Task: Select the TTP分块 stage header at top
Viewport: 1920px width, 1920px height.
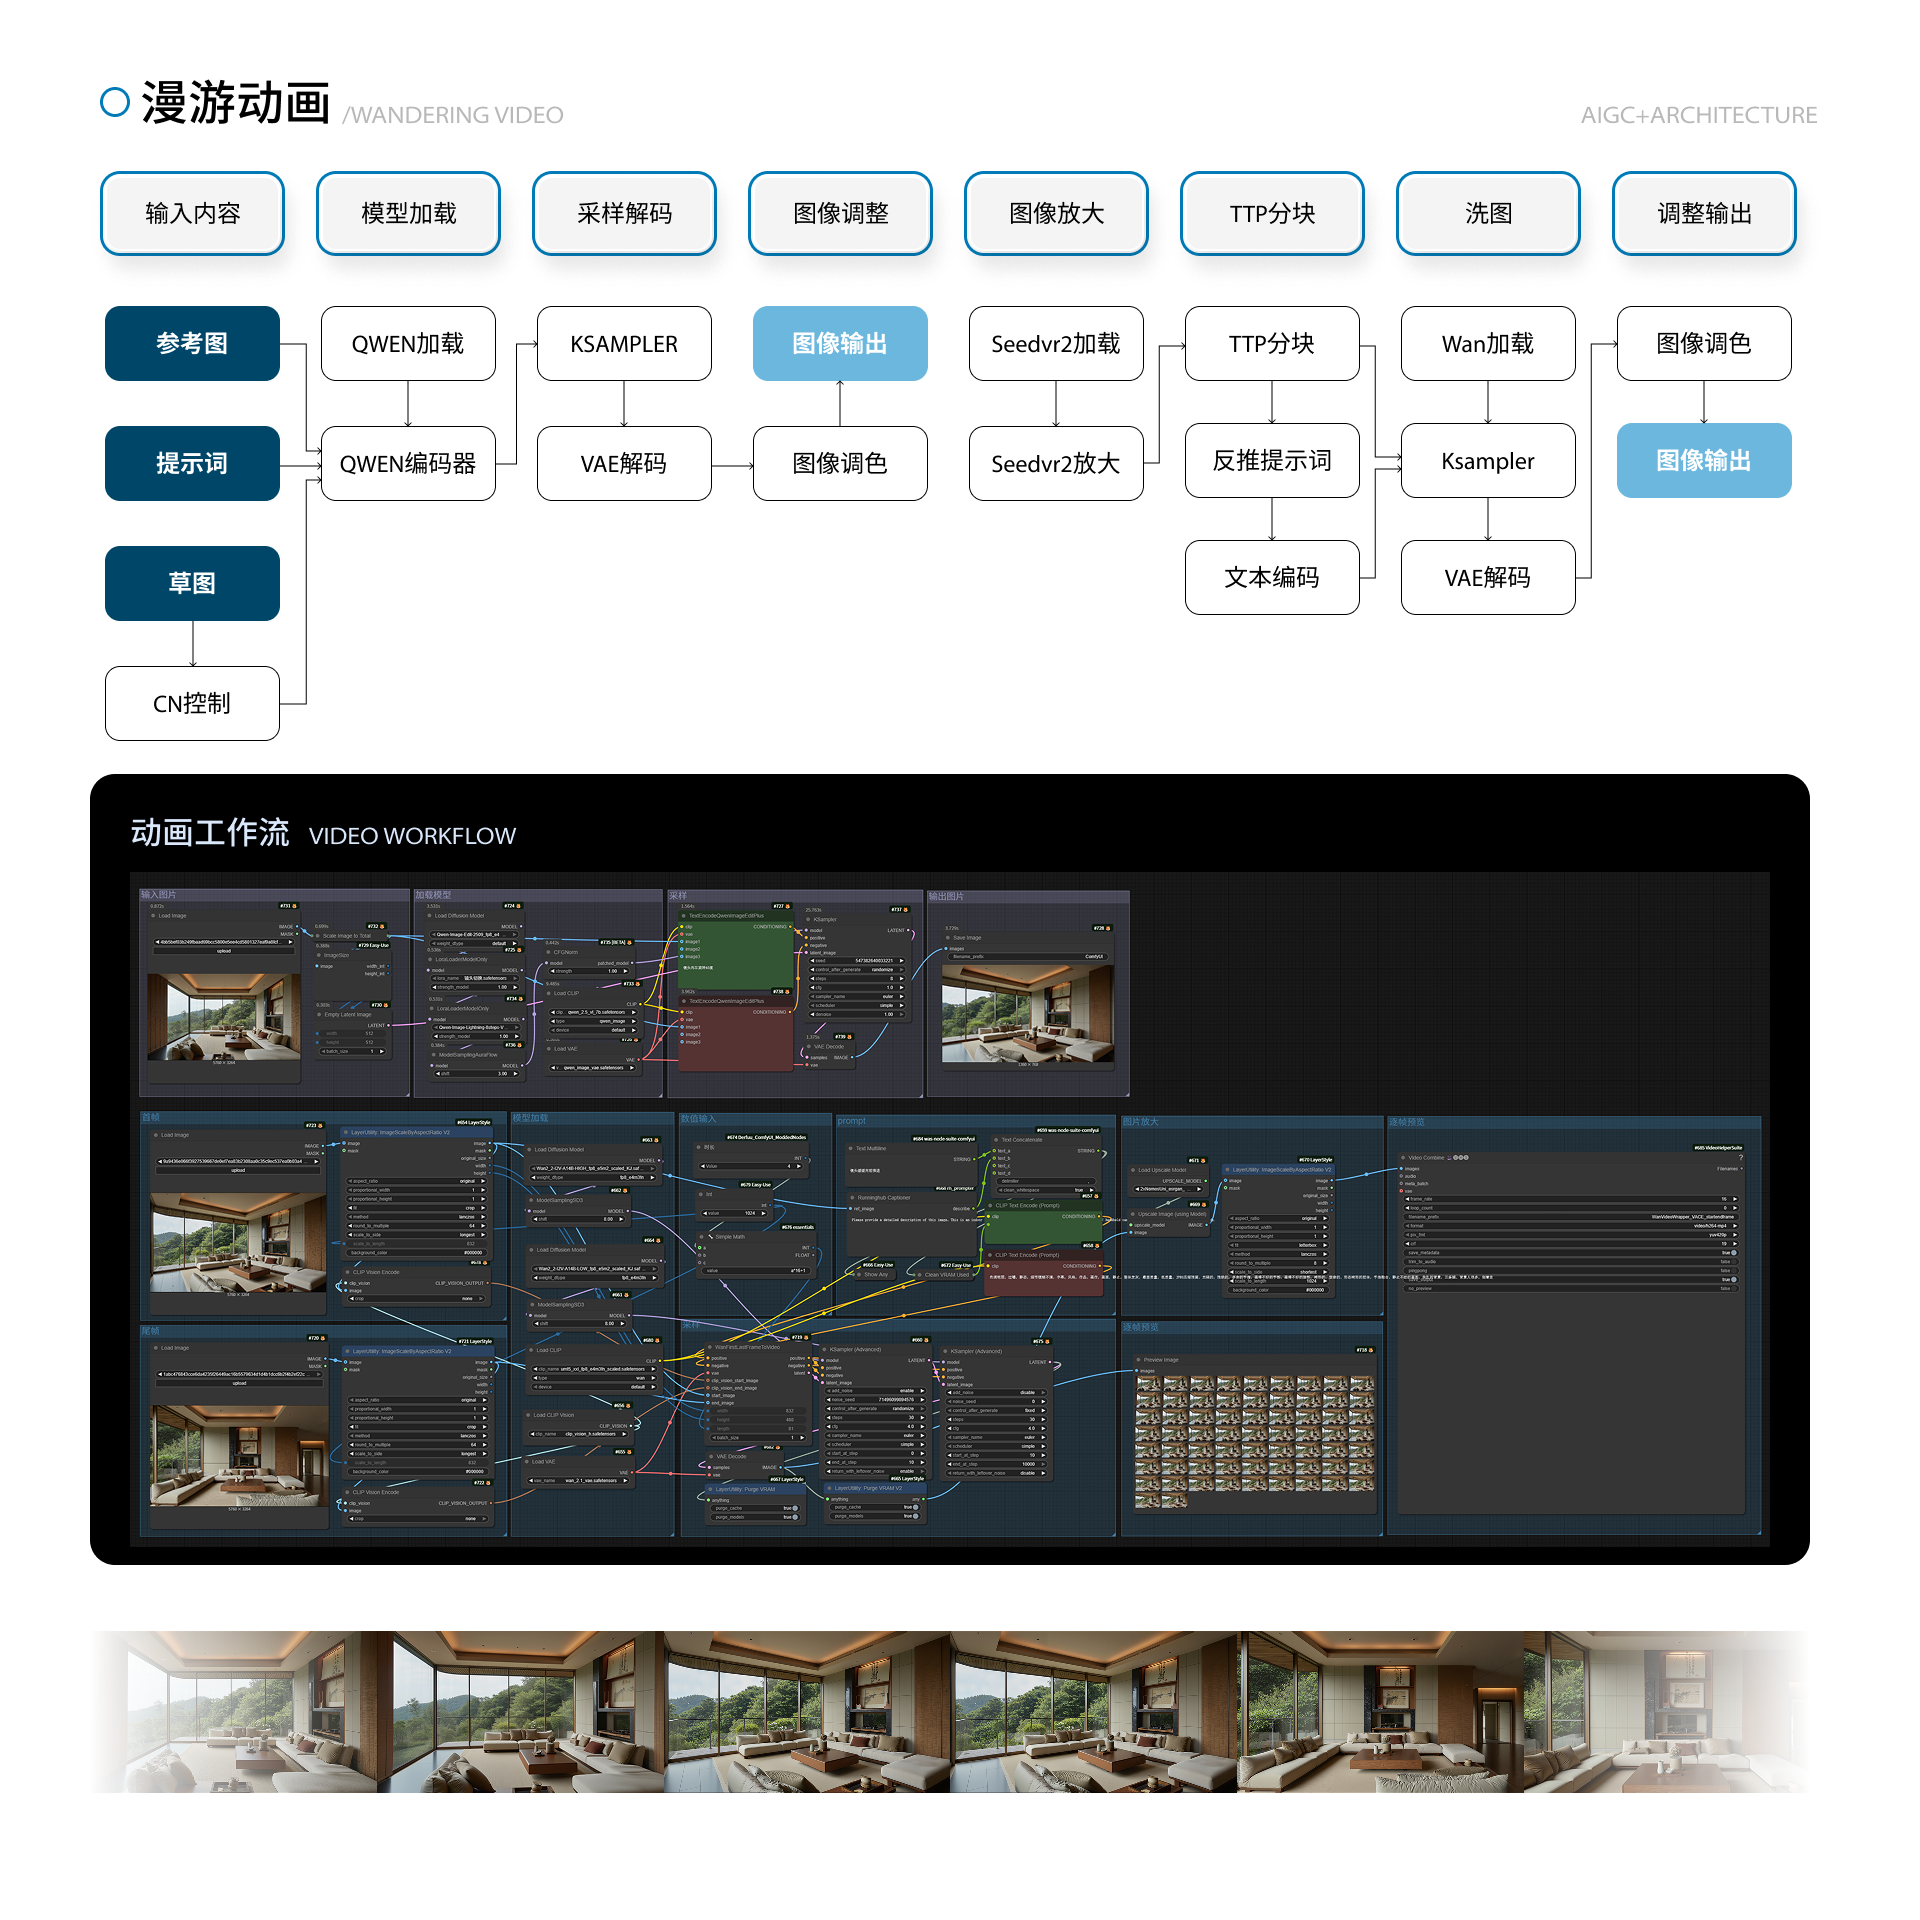Action: pos(1271,213)
